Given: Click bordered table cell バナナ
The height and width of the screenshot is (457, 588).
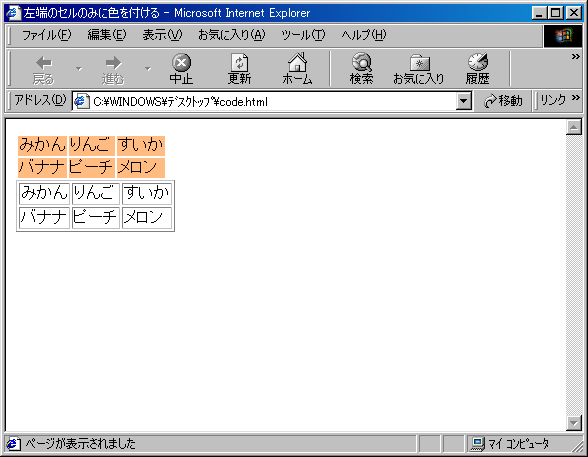Looking at the screenshot, I should pos(45,217).
